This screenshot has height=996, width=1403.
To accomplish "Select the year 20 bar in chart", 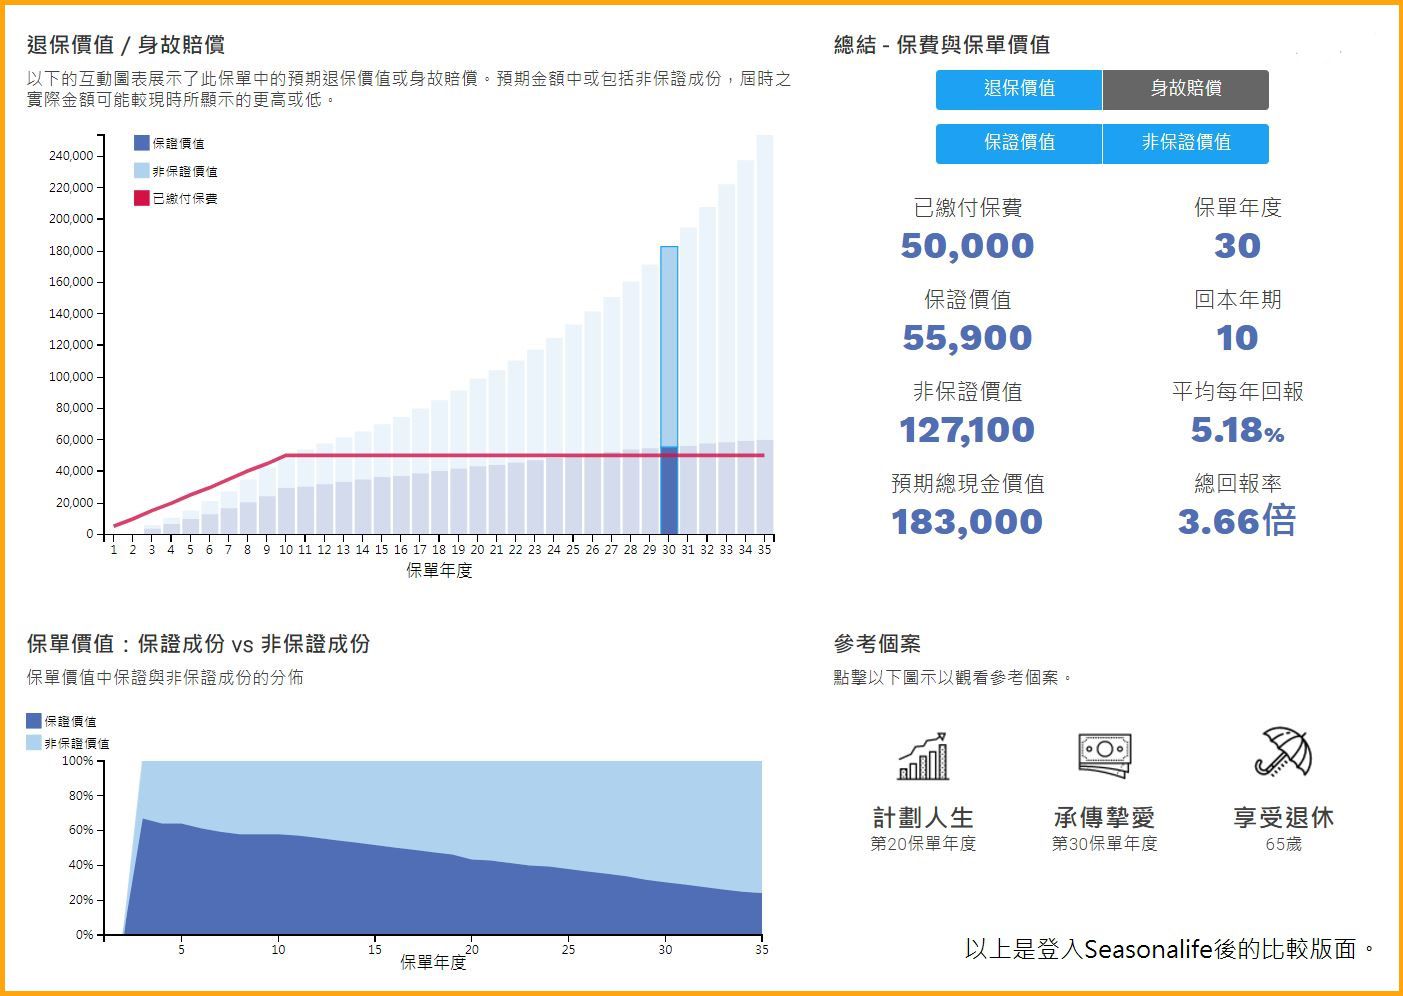I will 477,457.
